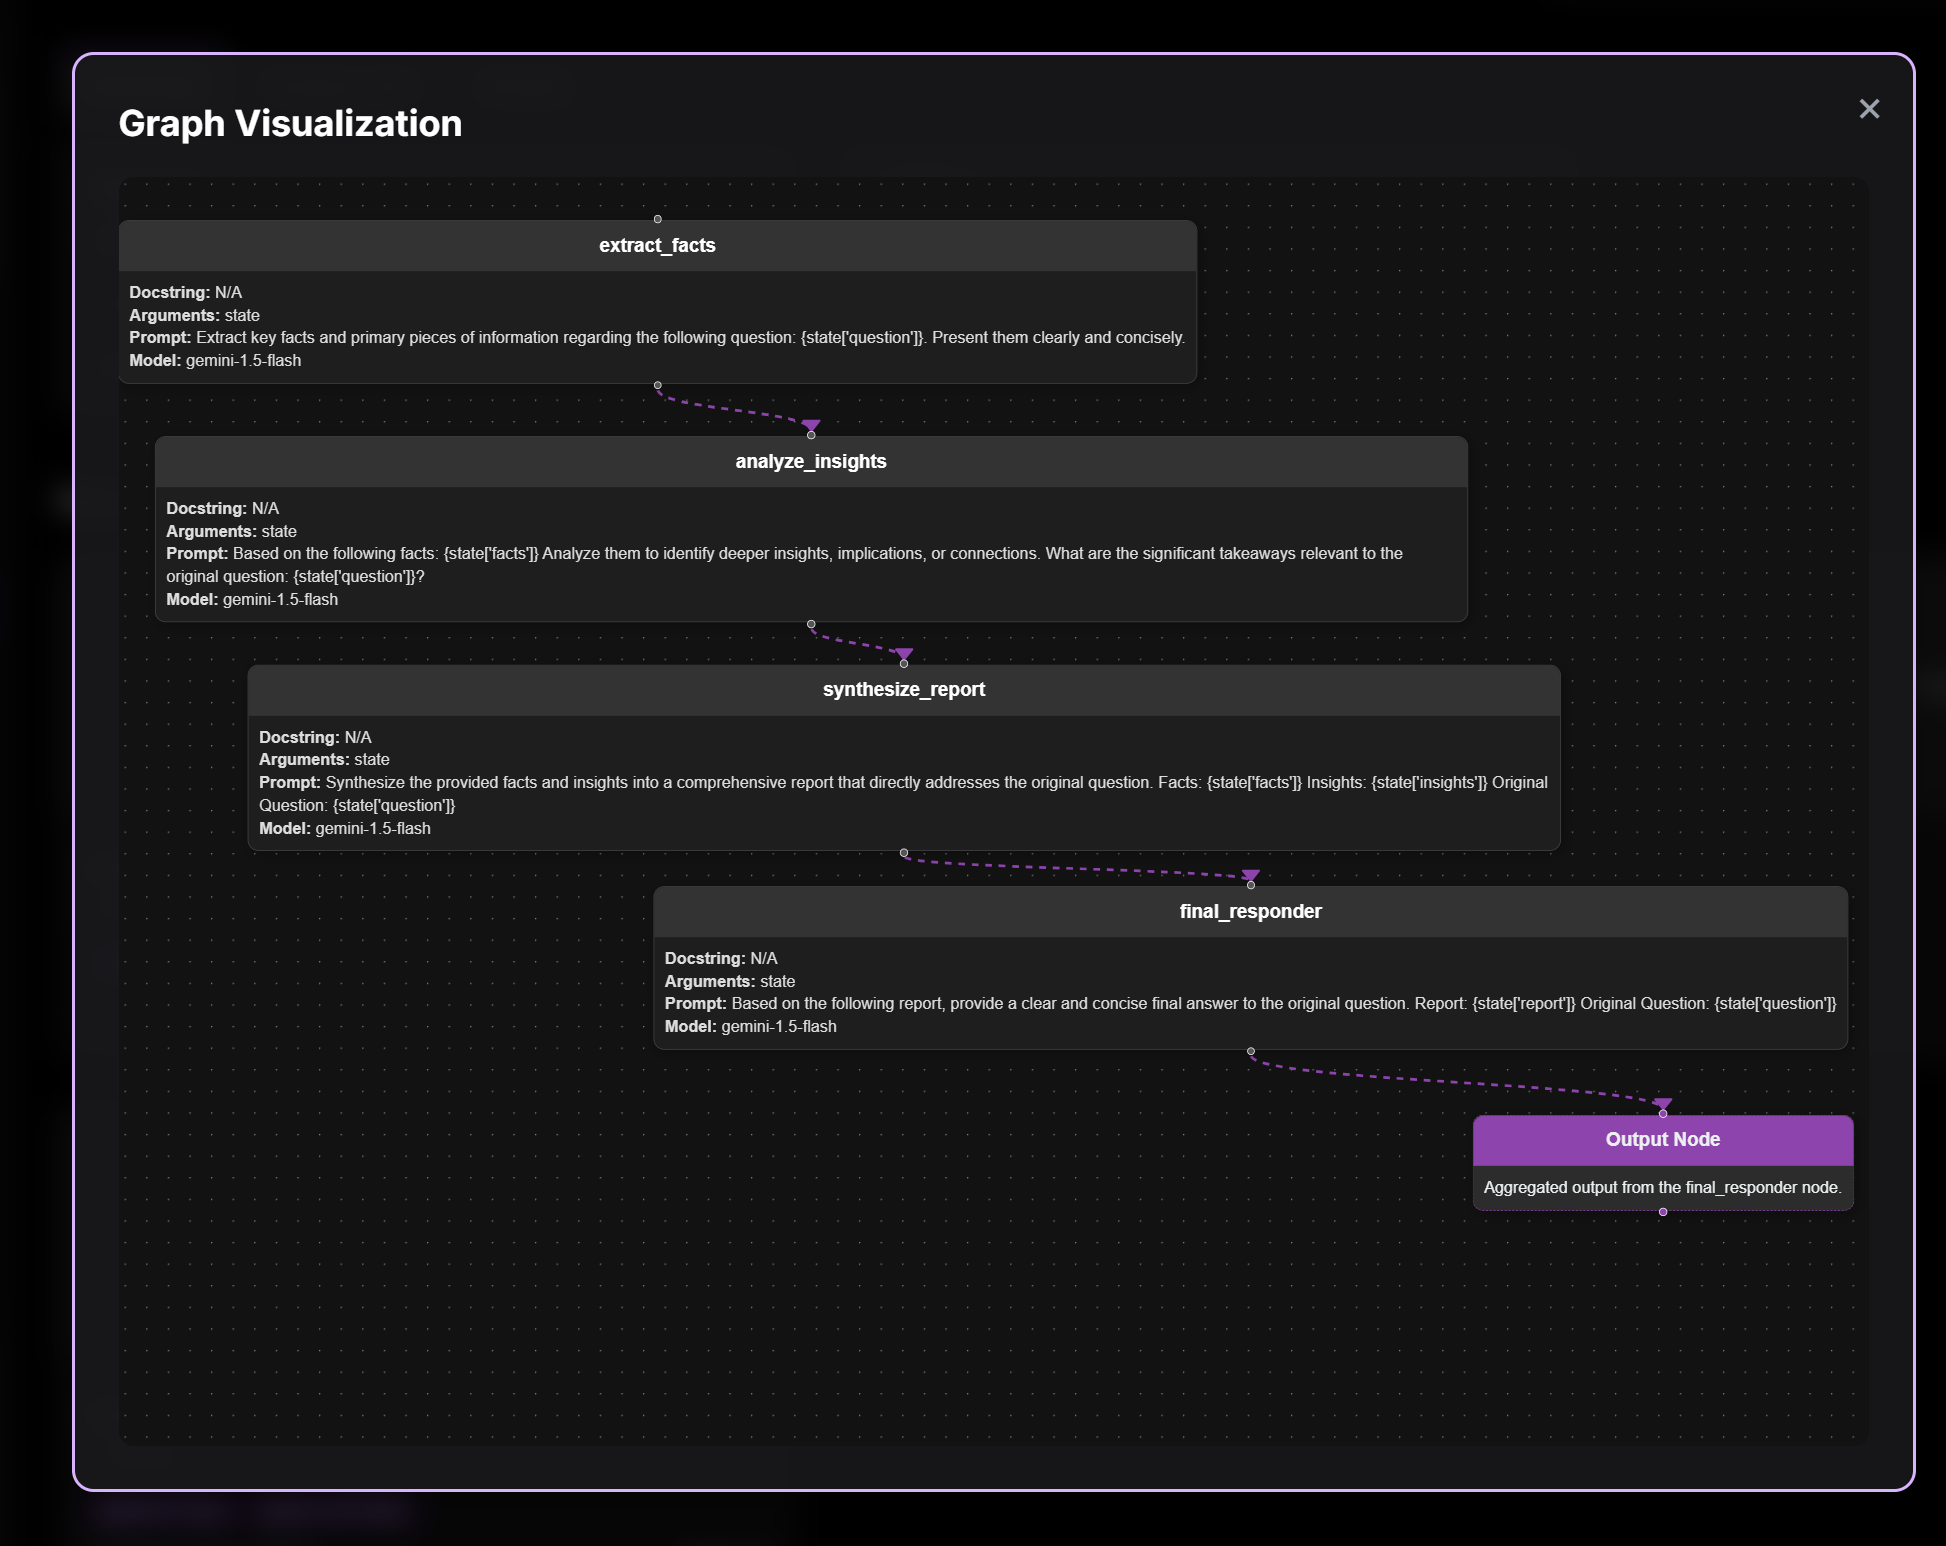Click Output Node aggregated output description
Screen dimensions: 1946x1546
[x=1662, y=1188]
